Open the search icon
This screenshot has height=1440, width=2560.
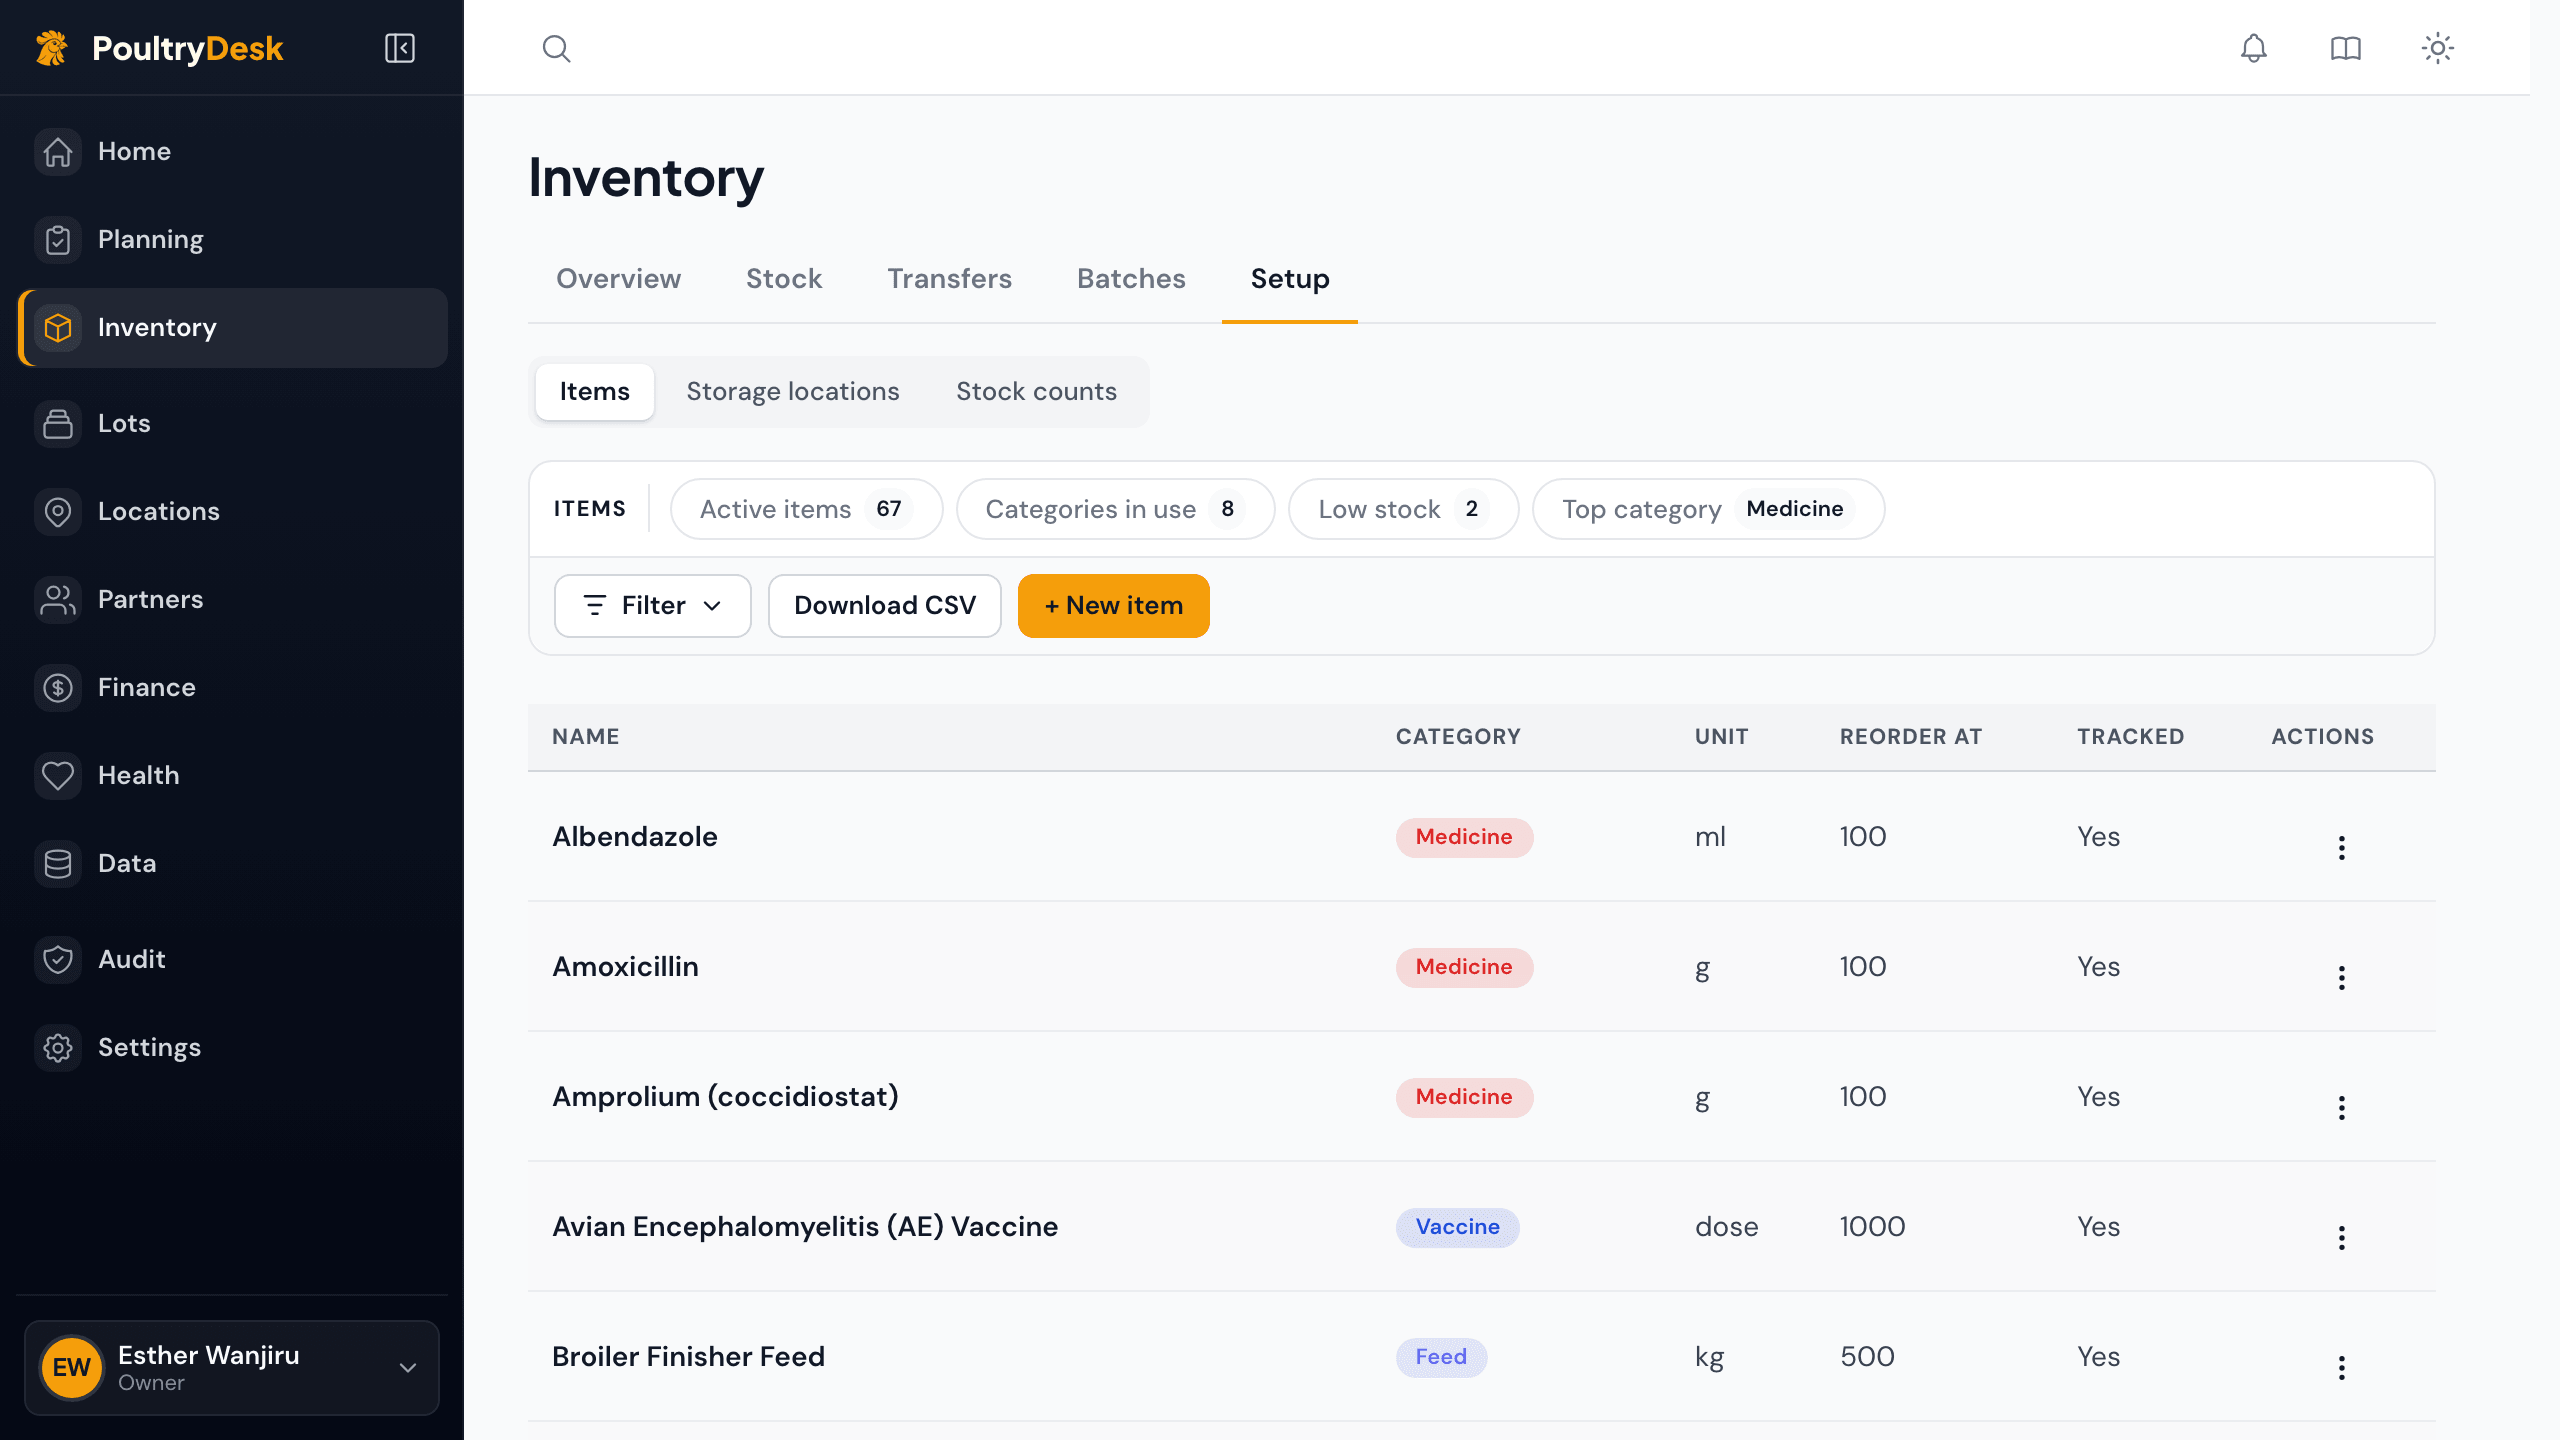click(x=556, y=48)
